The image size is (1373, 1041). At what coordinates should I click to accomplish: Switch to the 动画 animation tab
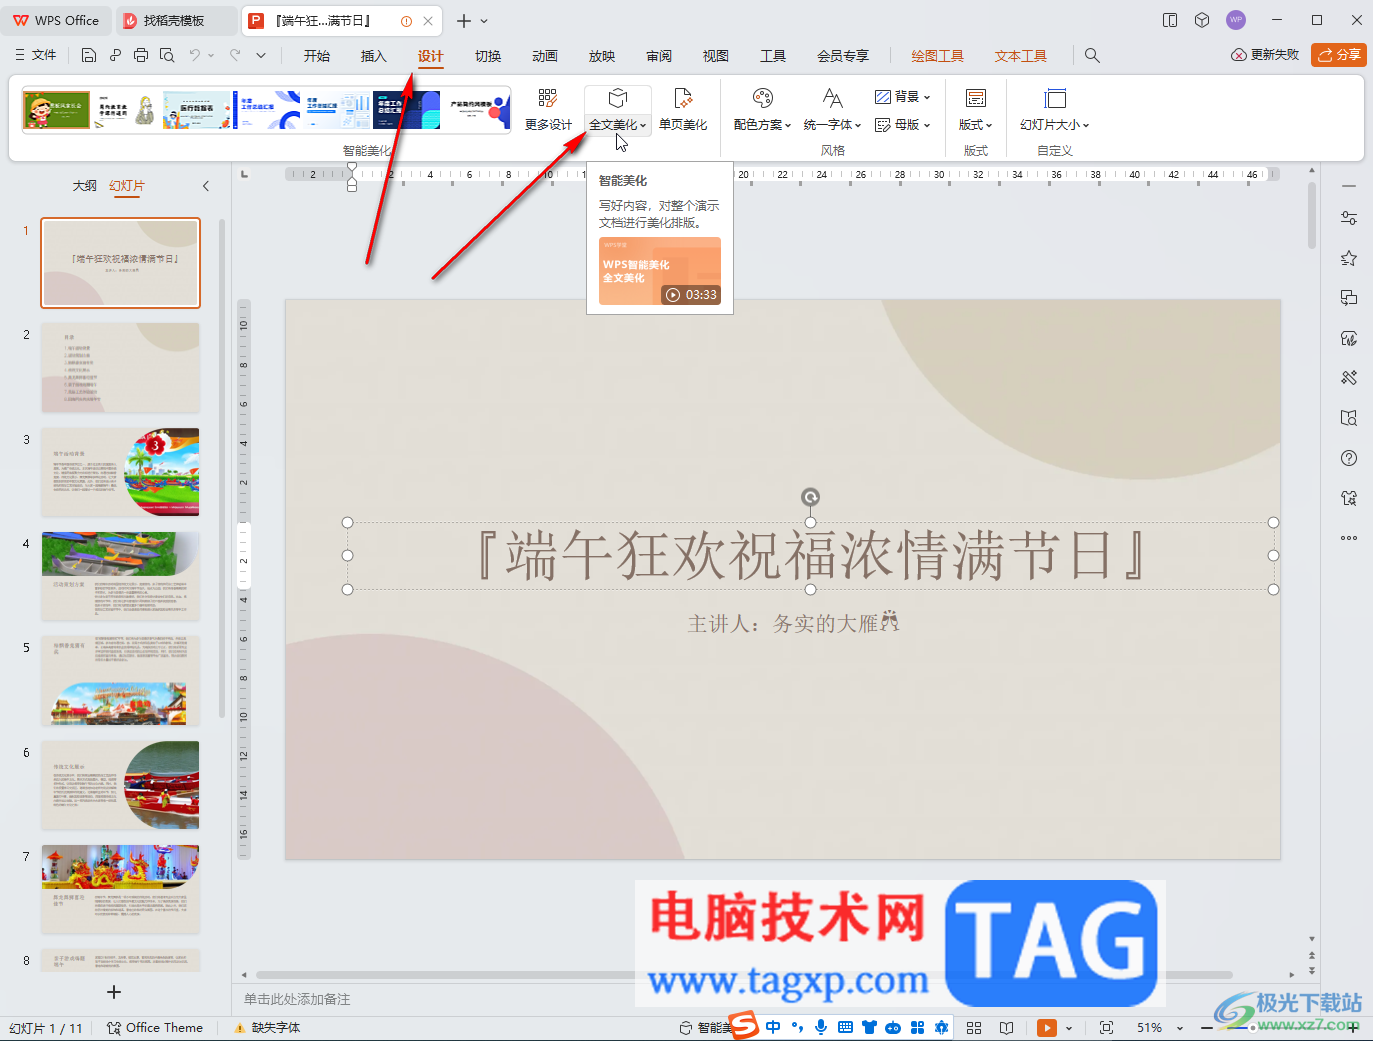[x=545, y=56]
